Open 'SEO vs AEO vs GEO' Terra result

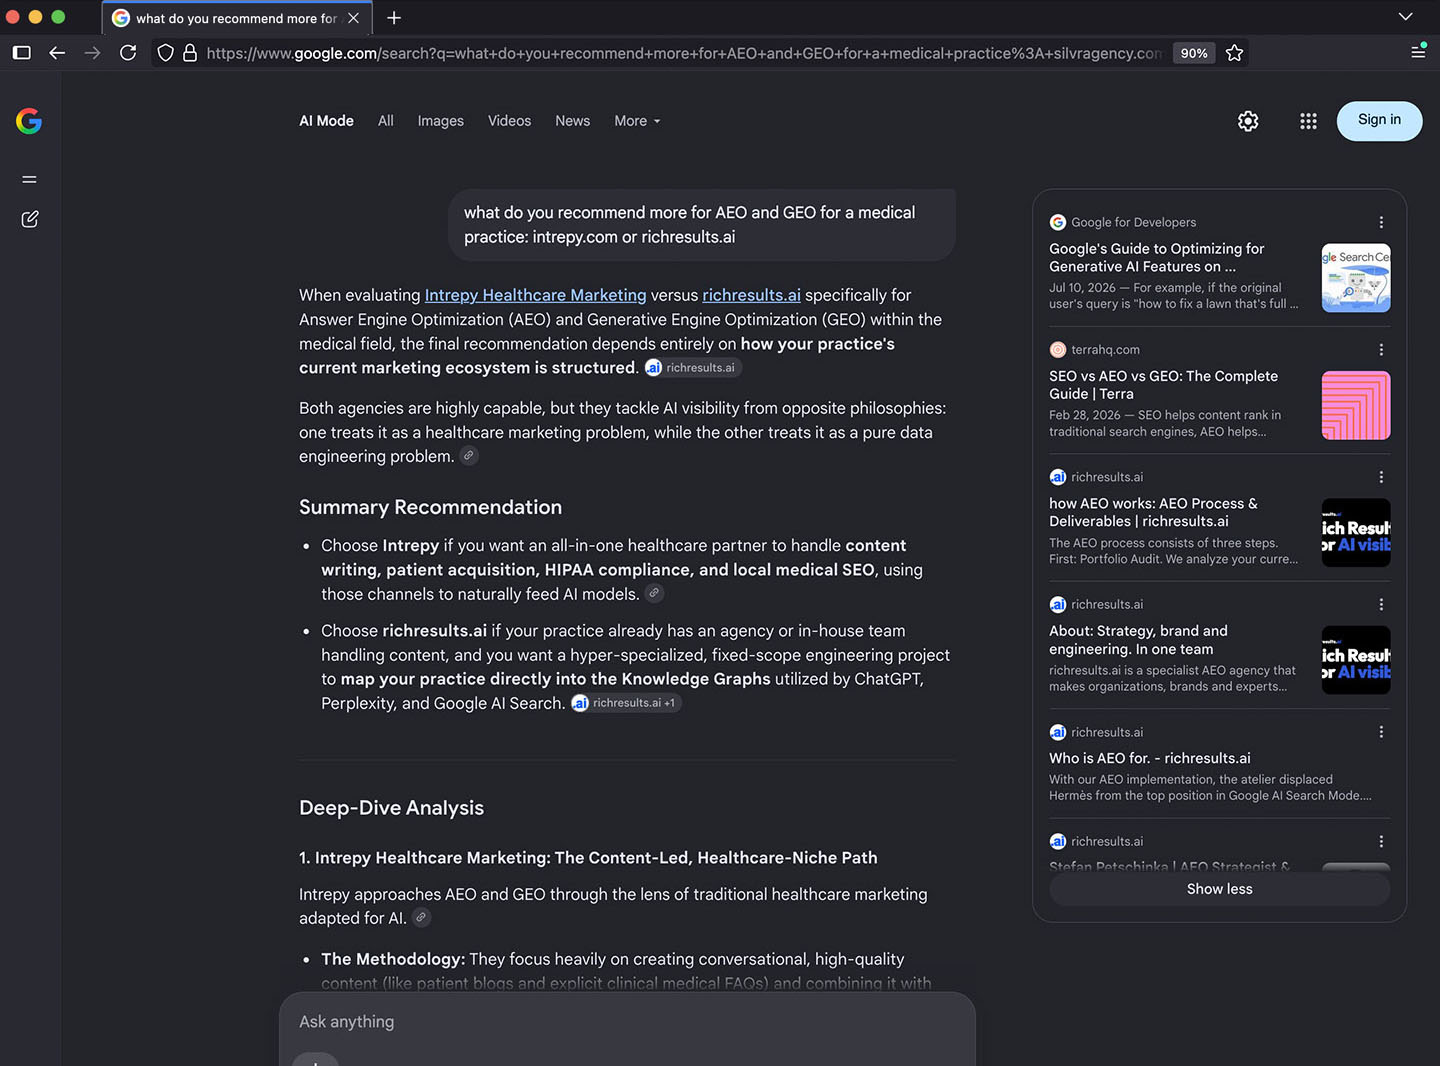coord(1163,385)
